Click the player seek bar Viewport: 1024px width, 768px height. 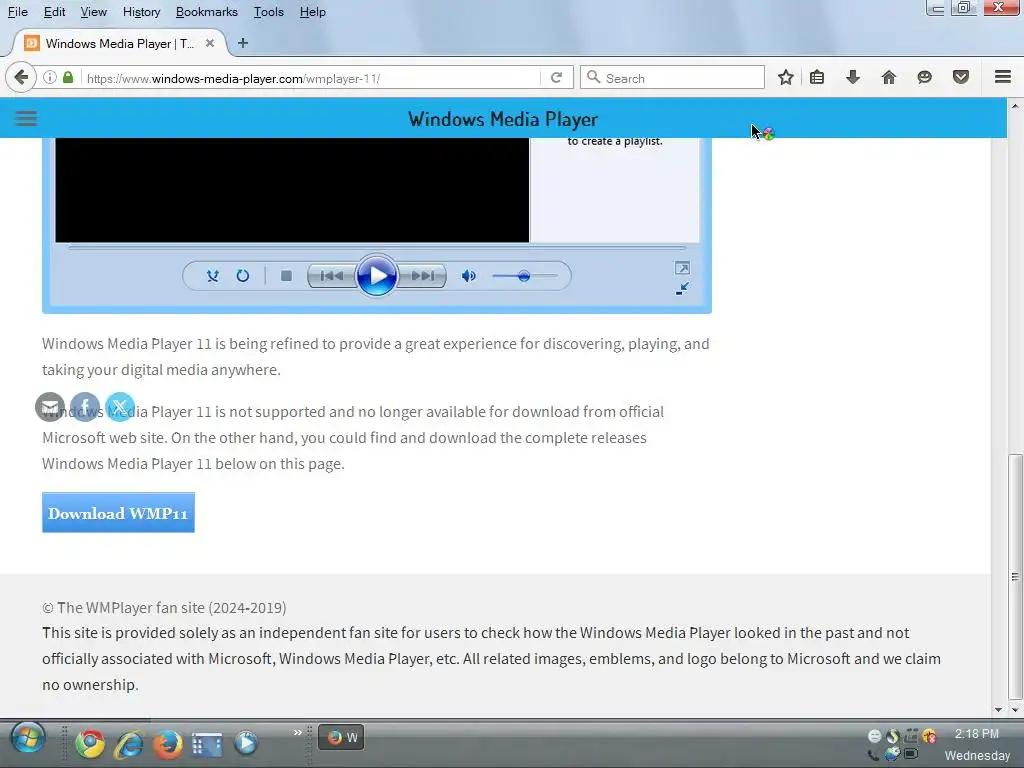click(377, 248)
